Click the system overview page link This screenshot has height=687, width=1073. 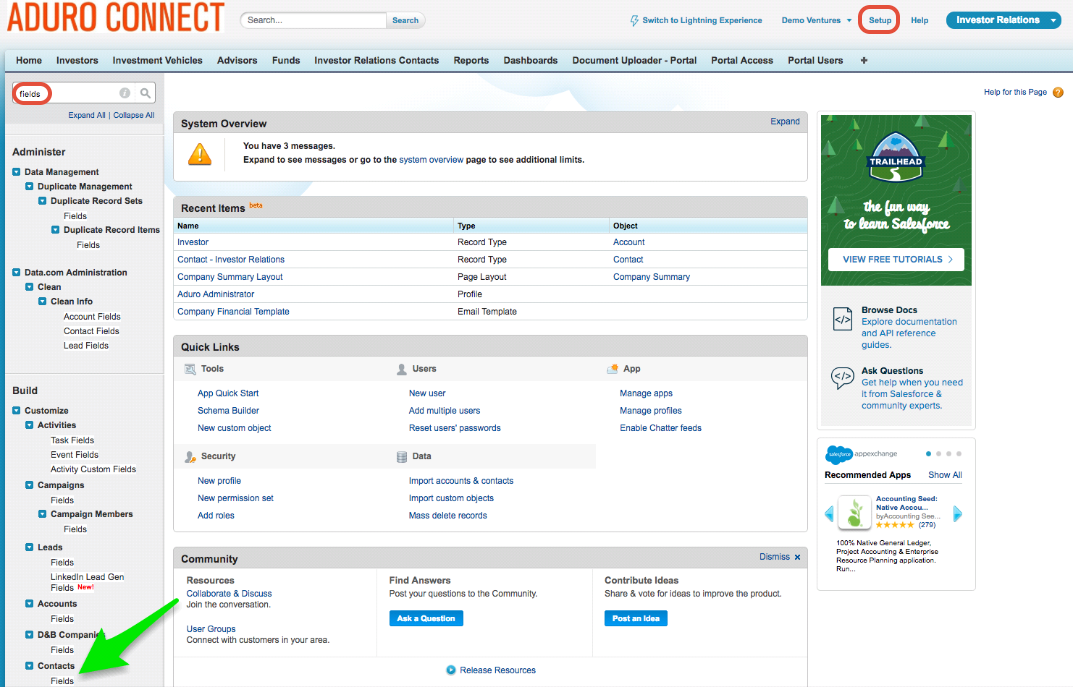[431, 159]
